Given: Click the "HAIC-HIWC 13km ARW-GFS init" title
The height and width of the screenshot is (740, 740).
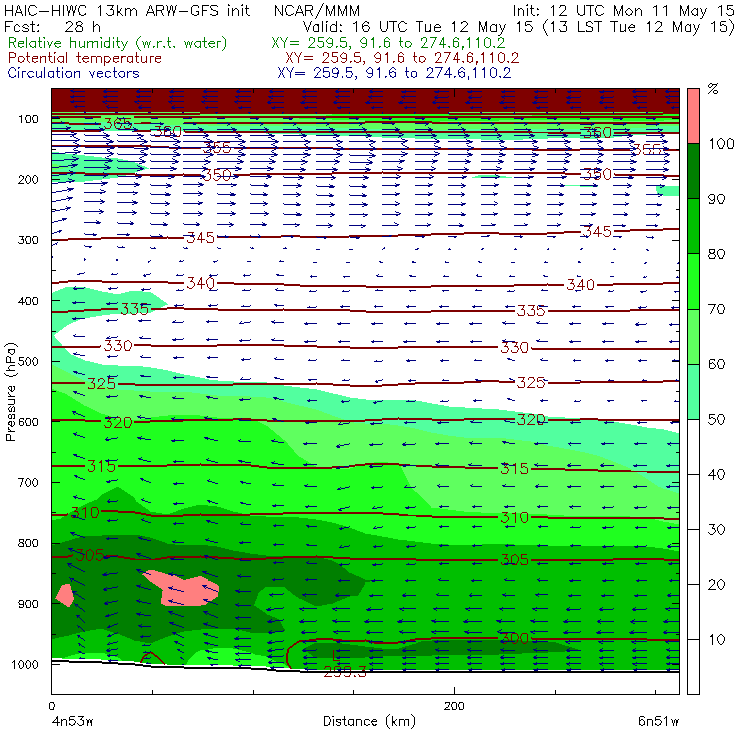Looking at the screenshot, I should coord(127,10).
